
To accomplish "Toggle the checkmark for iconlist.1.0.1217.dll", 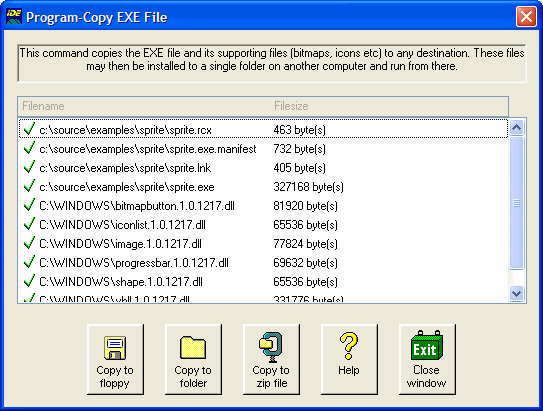I will pos(29,224).
